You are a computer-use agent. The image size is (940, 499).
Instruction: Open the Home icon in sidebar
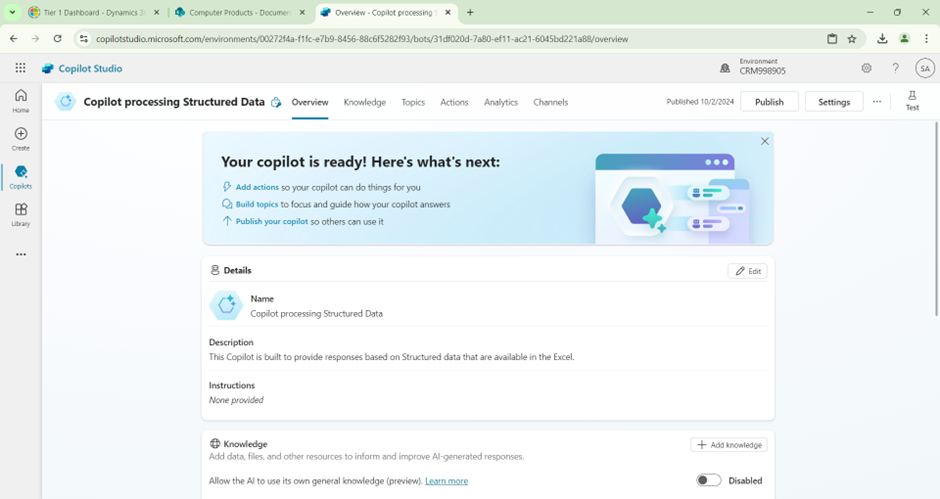pyautogui.click(x=21, y=96)
